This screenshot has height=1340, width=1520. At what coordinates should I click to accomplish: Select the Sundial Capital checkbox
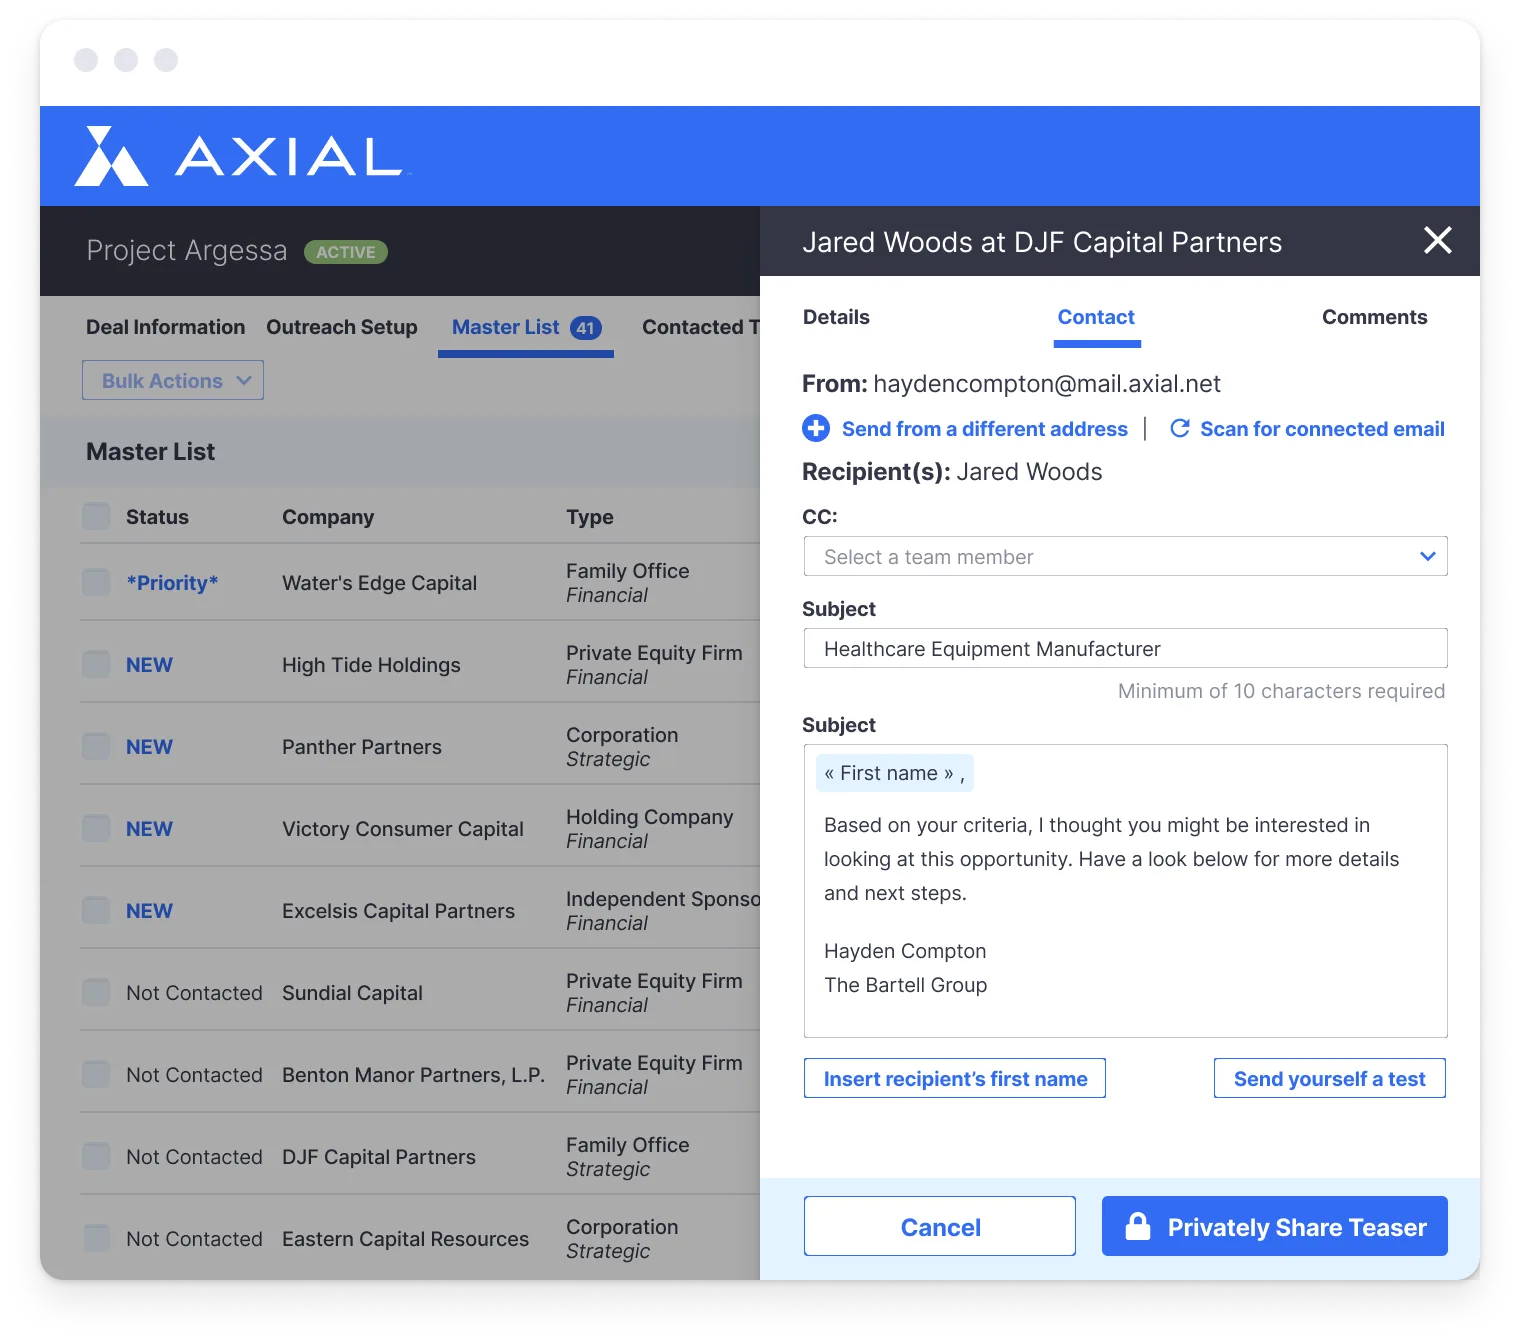click(97, 993)
